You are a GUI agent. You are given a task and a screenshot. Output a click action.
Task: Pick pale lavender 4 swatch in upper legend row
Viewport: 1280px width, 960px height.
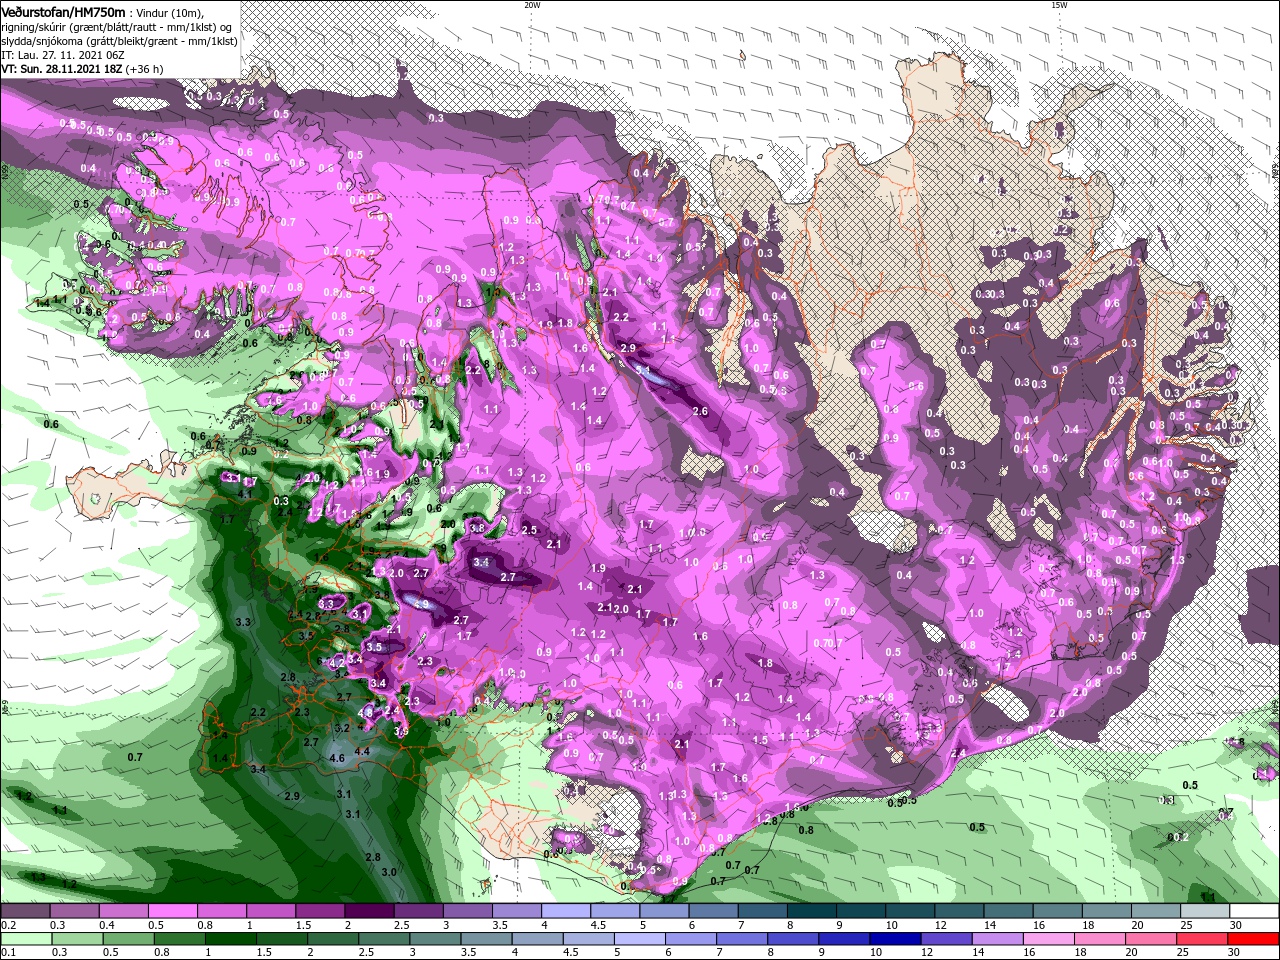coord(565,911)
